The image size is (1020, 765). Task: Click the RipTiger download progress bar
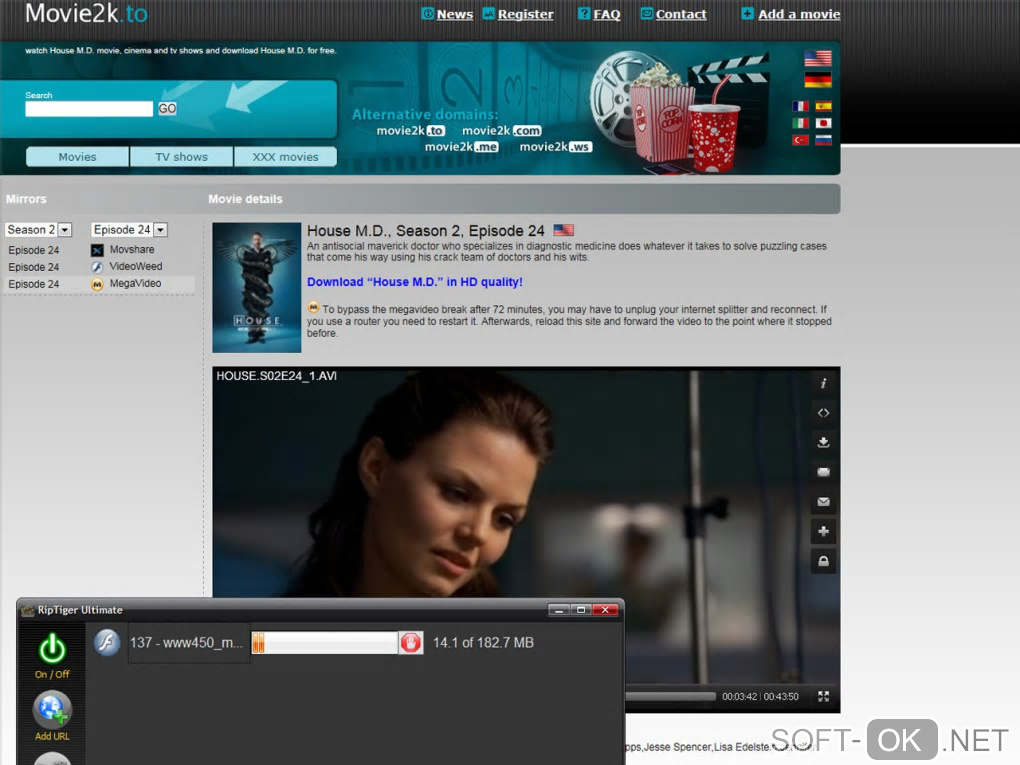click(x=325, y=643)
